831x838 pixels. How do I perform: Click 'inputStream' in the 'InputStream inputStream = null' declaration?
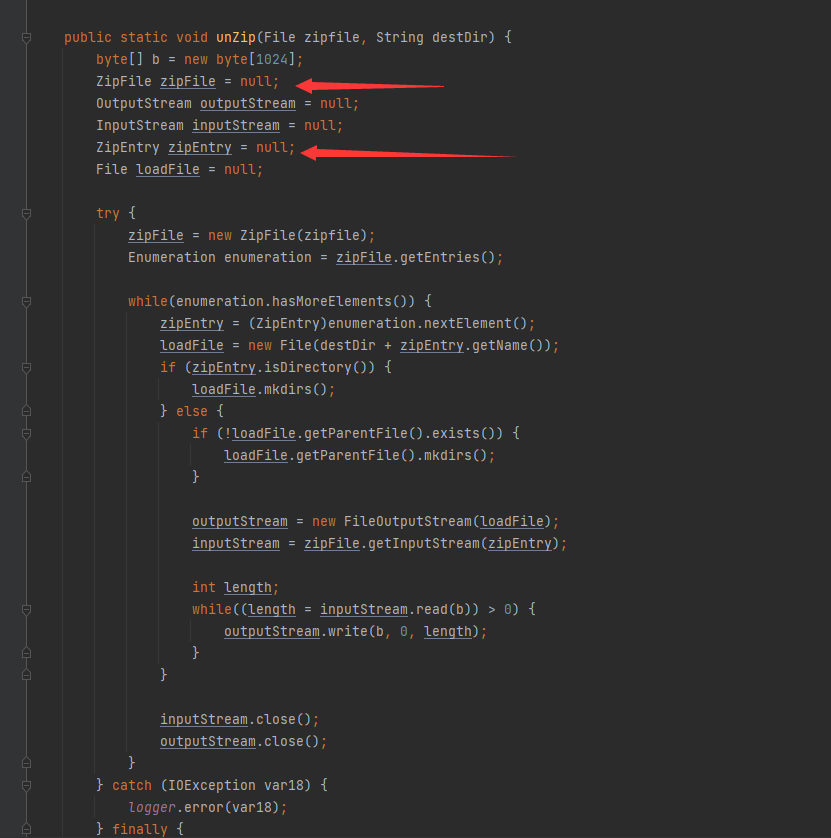(236, 125)
